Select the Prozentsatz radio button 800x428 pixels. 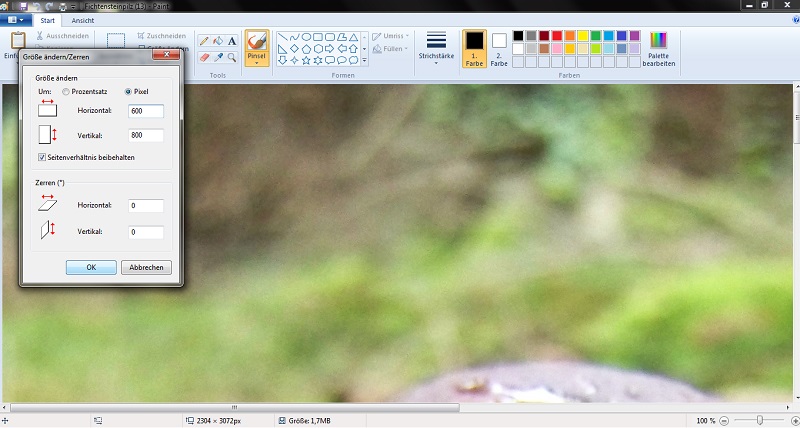[x=66, y=91]
